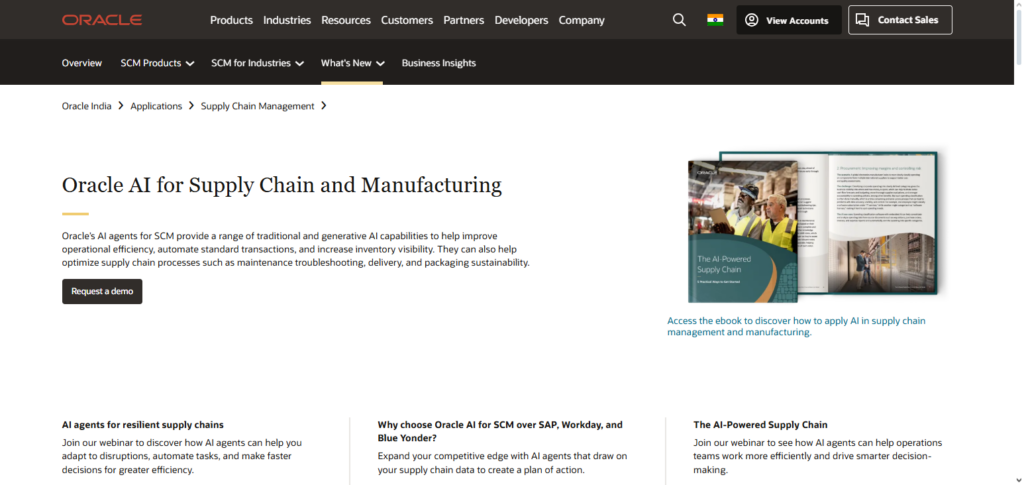Expand the What's New dropdown
Viewport: 1024px width, 485px height.
380,63
